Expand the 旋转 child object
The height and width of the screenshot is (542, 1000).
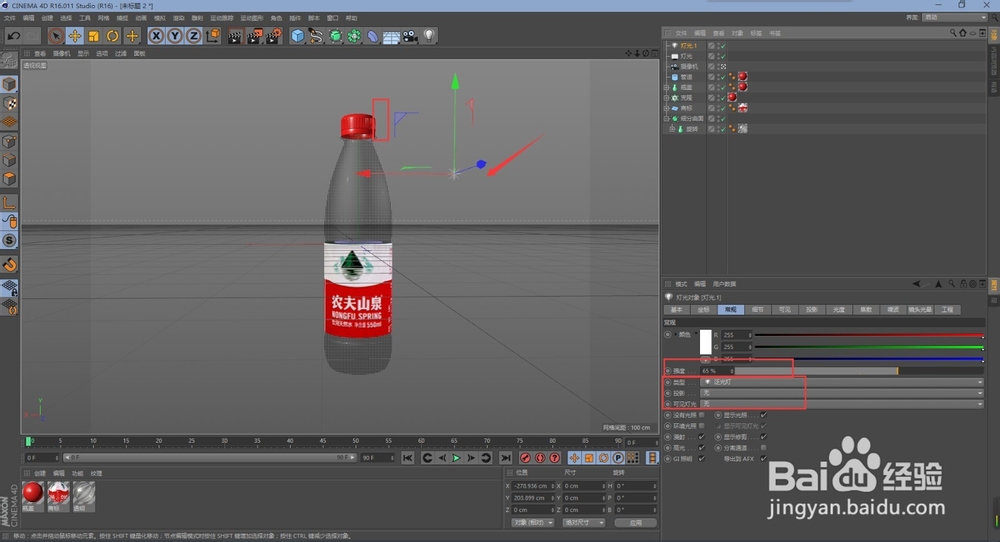coord(672,129)
